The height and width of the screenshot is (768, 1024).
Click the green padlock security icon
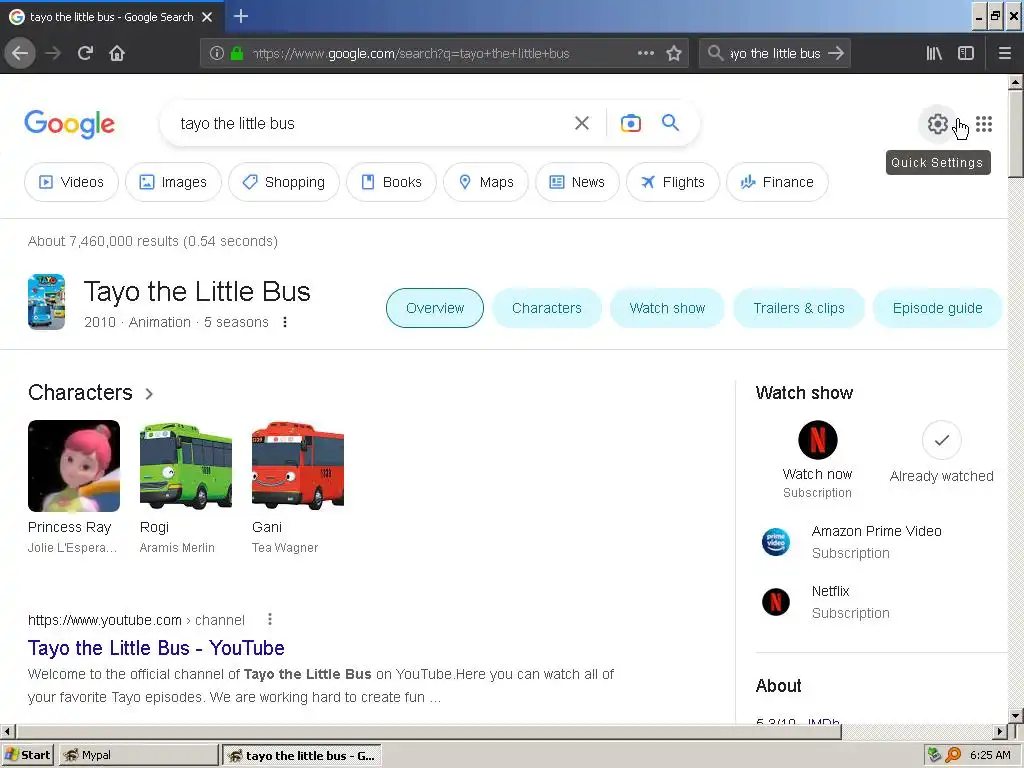(x=237, y=53)
